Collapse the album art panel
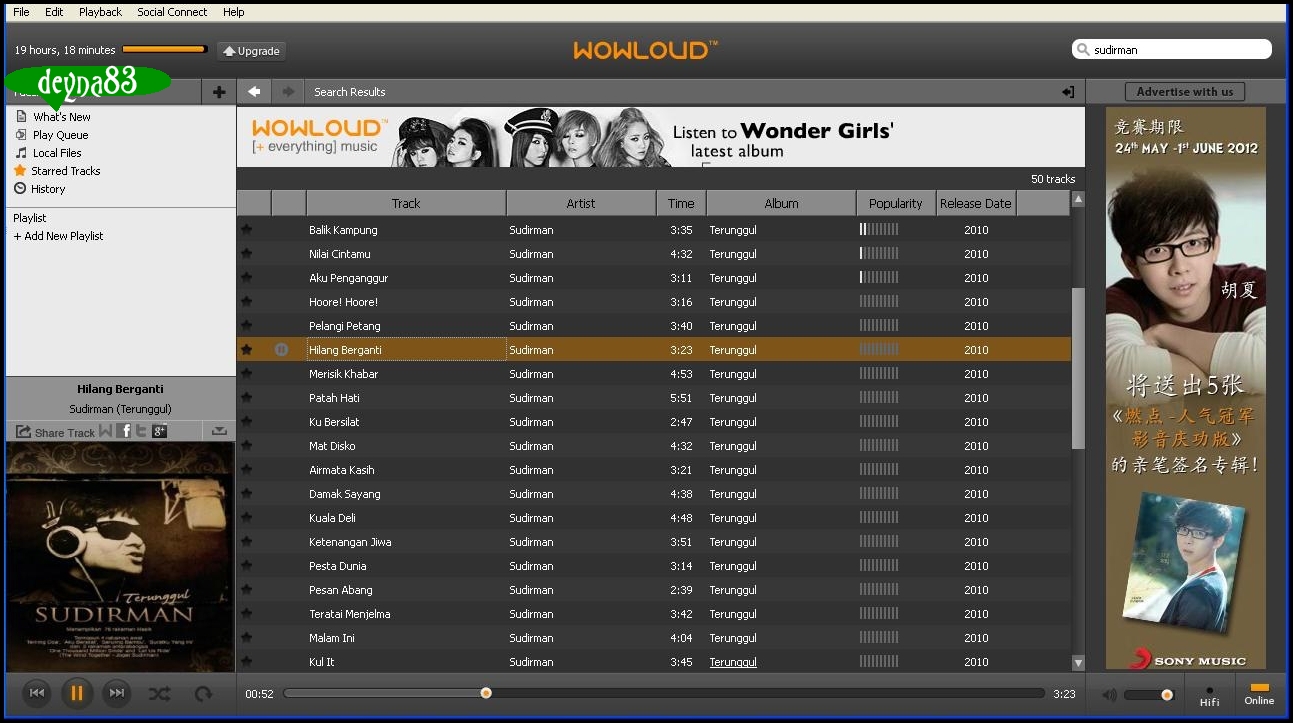The height and width of the screenshot is (723, 1293). [219, 432]
